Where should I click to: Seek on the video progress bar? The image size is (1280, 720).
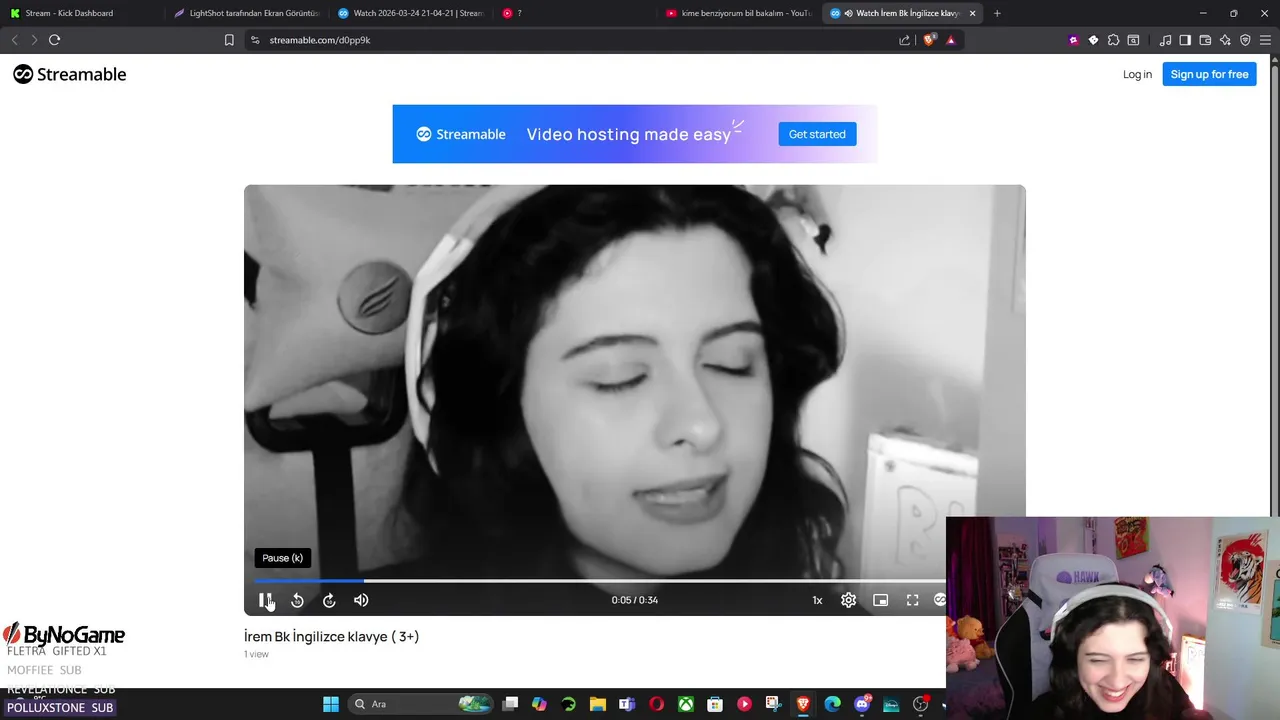(x=600, y=580)
